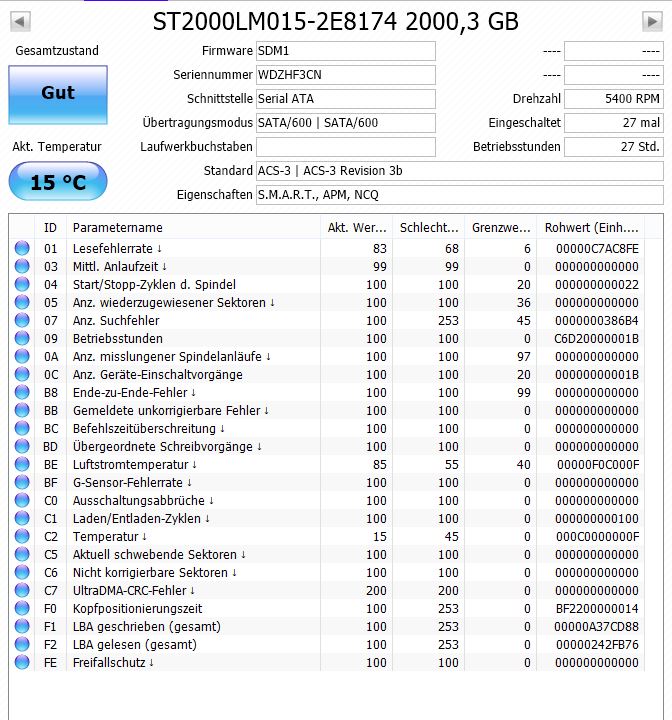Click status icon of row ID C2
The width and height of the screenshot is (672, 720).
[x=22, y=536]
